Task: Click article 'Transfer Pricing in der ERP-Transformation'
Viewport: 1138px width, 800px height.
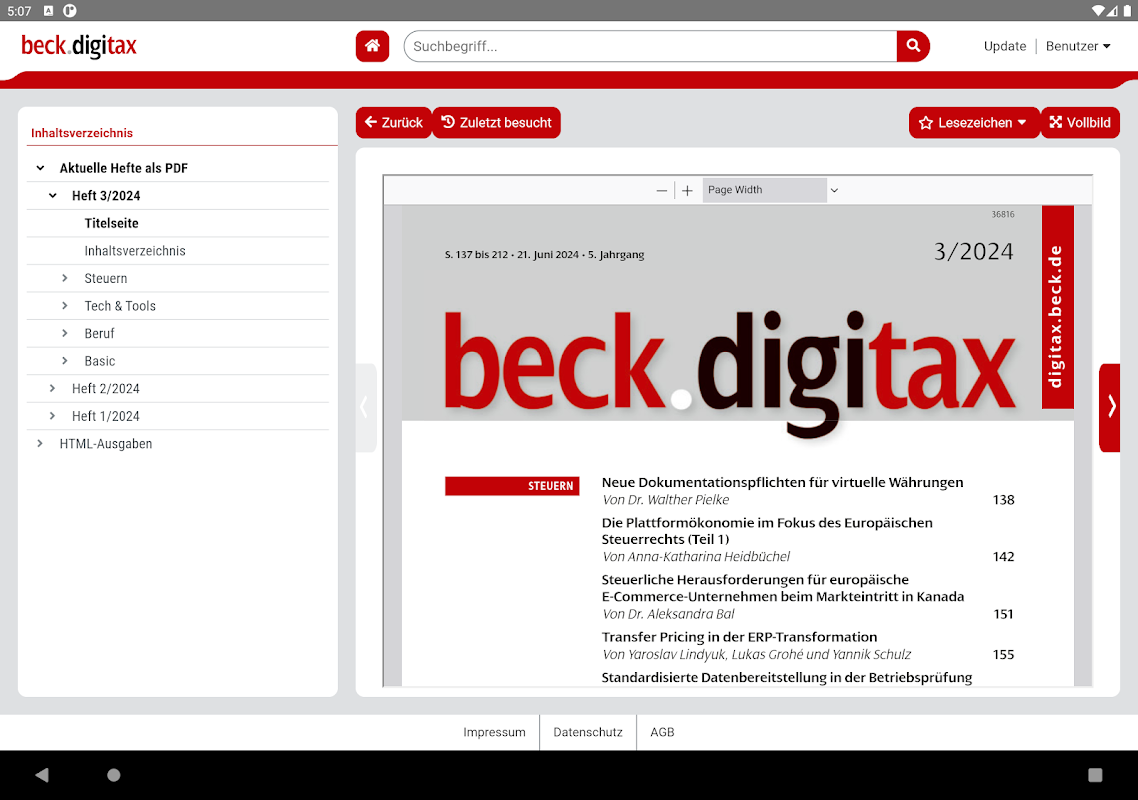Action: [x=740, y=637]
